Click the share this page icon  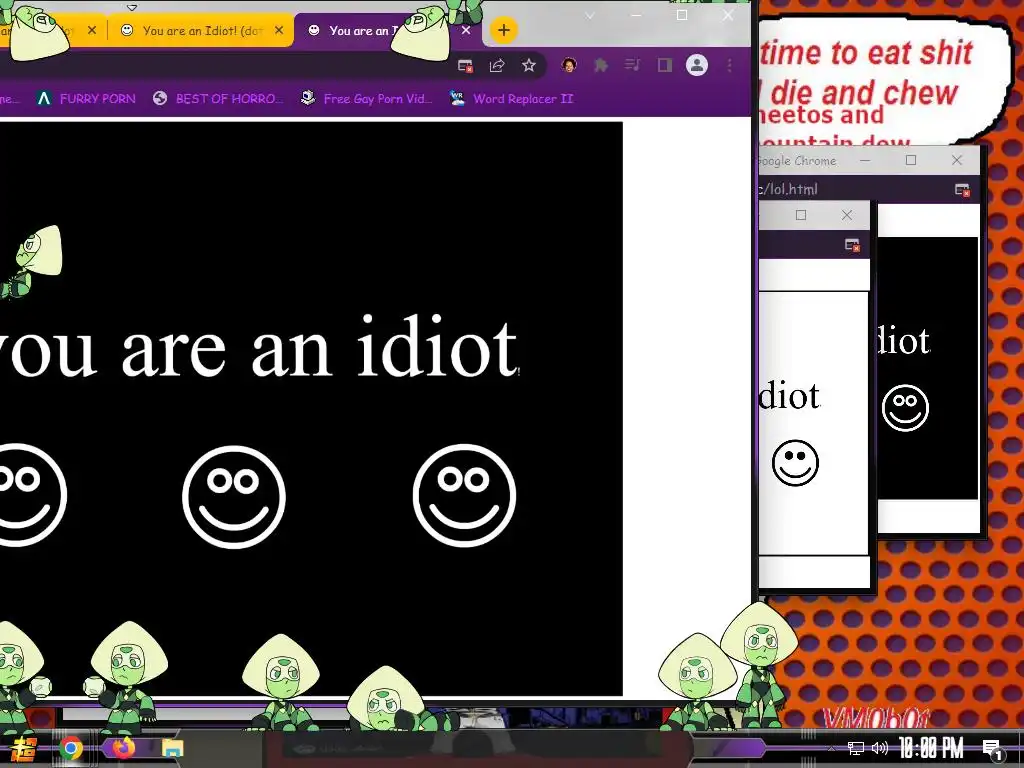[497, 65]
